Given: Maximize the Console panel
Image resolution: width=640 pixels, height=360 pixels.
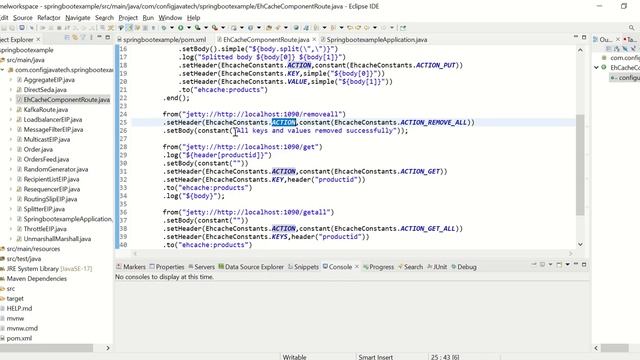Looking at the screenshot, I should click(x=584, y=264).
